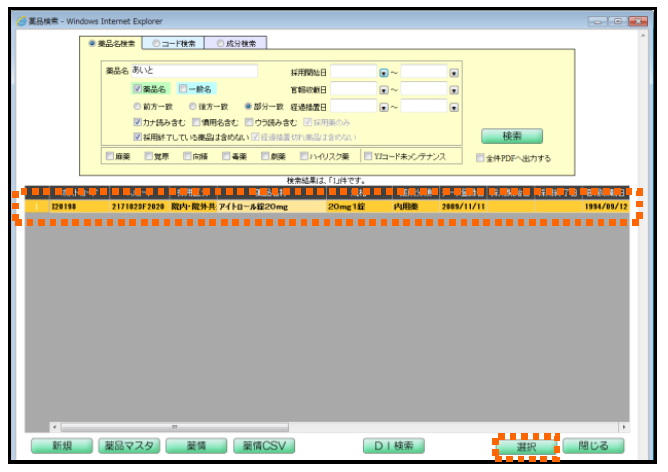The width and height of the screenshot is (668, 472).
Task: Select the 部分一致 radio button
Action: pos(248,105)
